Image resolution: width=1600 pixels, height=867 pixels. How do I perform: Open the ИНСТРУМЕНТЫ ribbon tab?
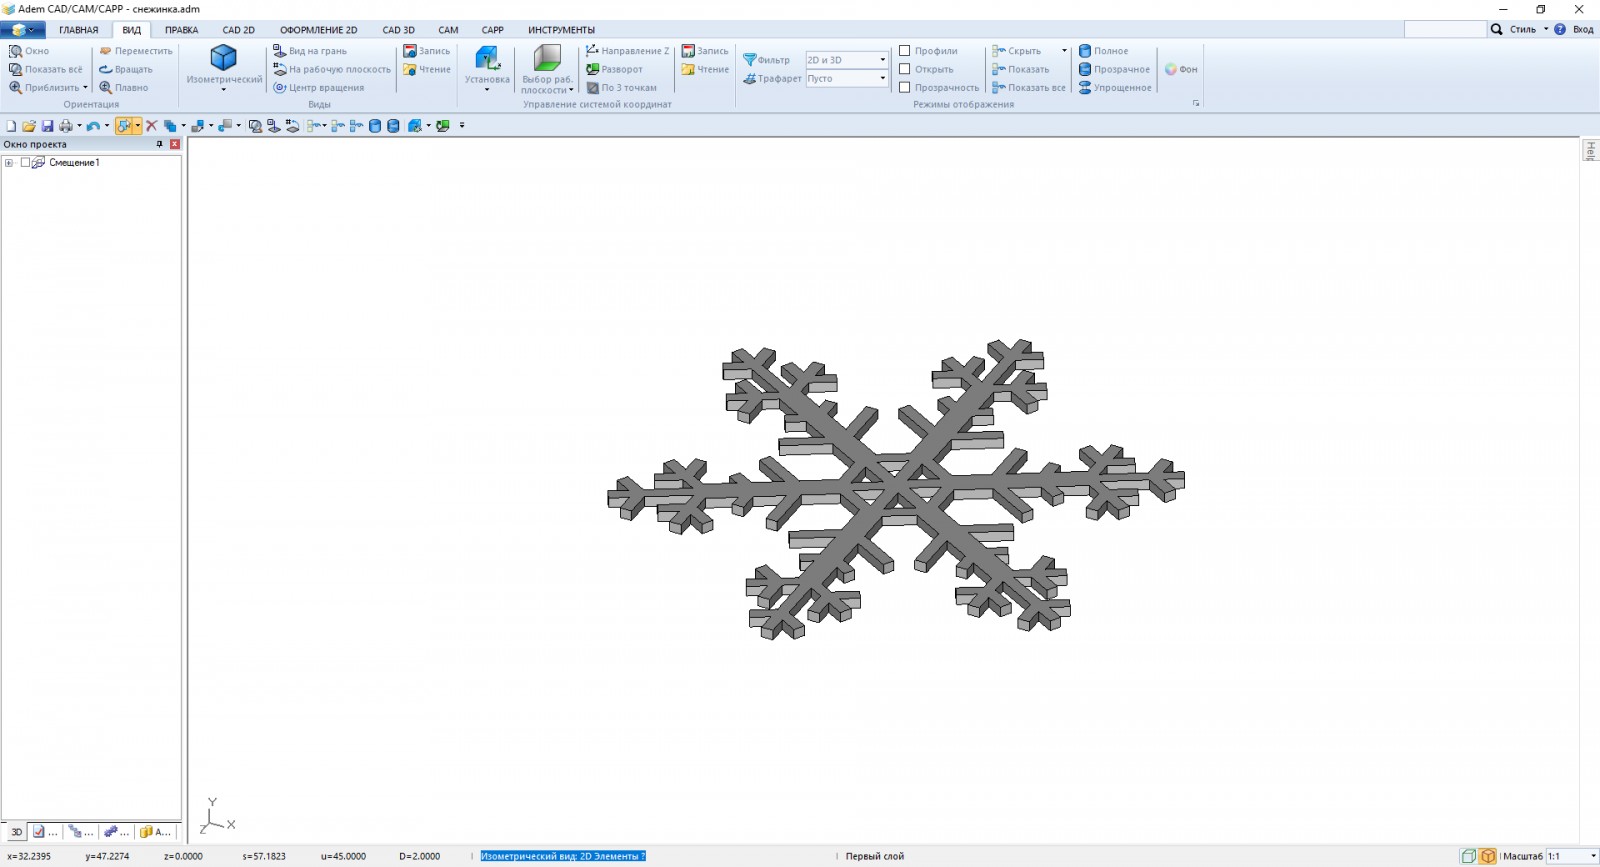(x=561, y=30)
